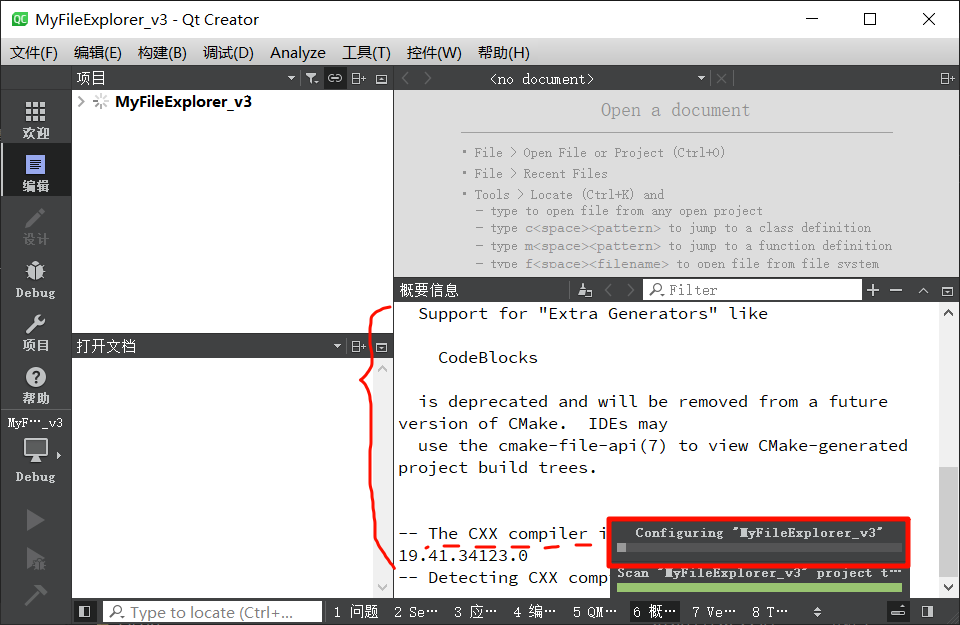Click the Type to locate search box

212,612
